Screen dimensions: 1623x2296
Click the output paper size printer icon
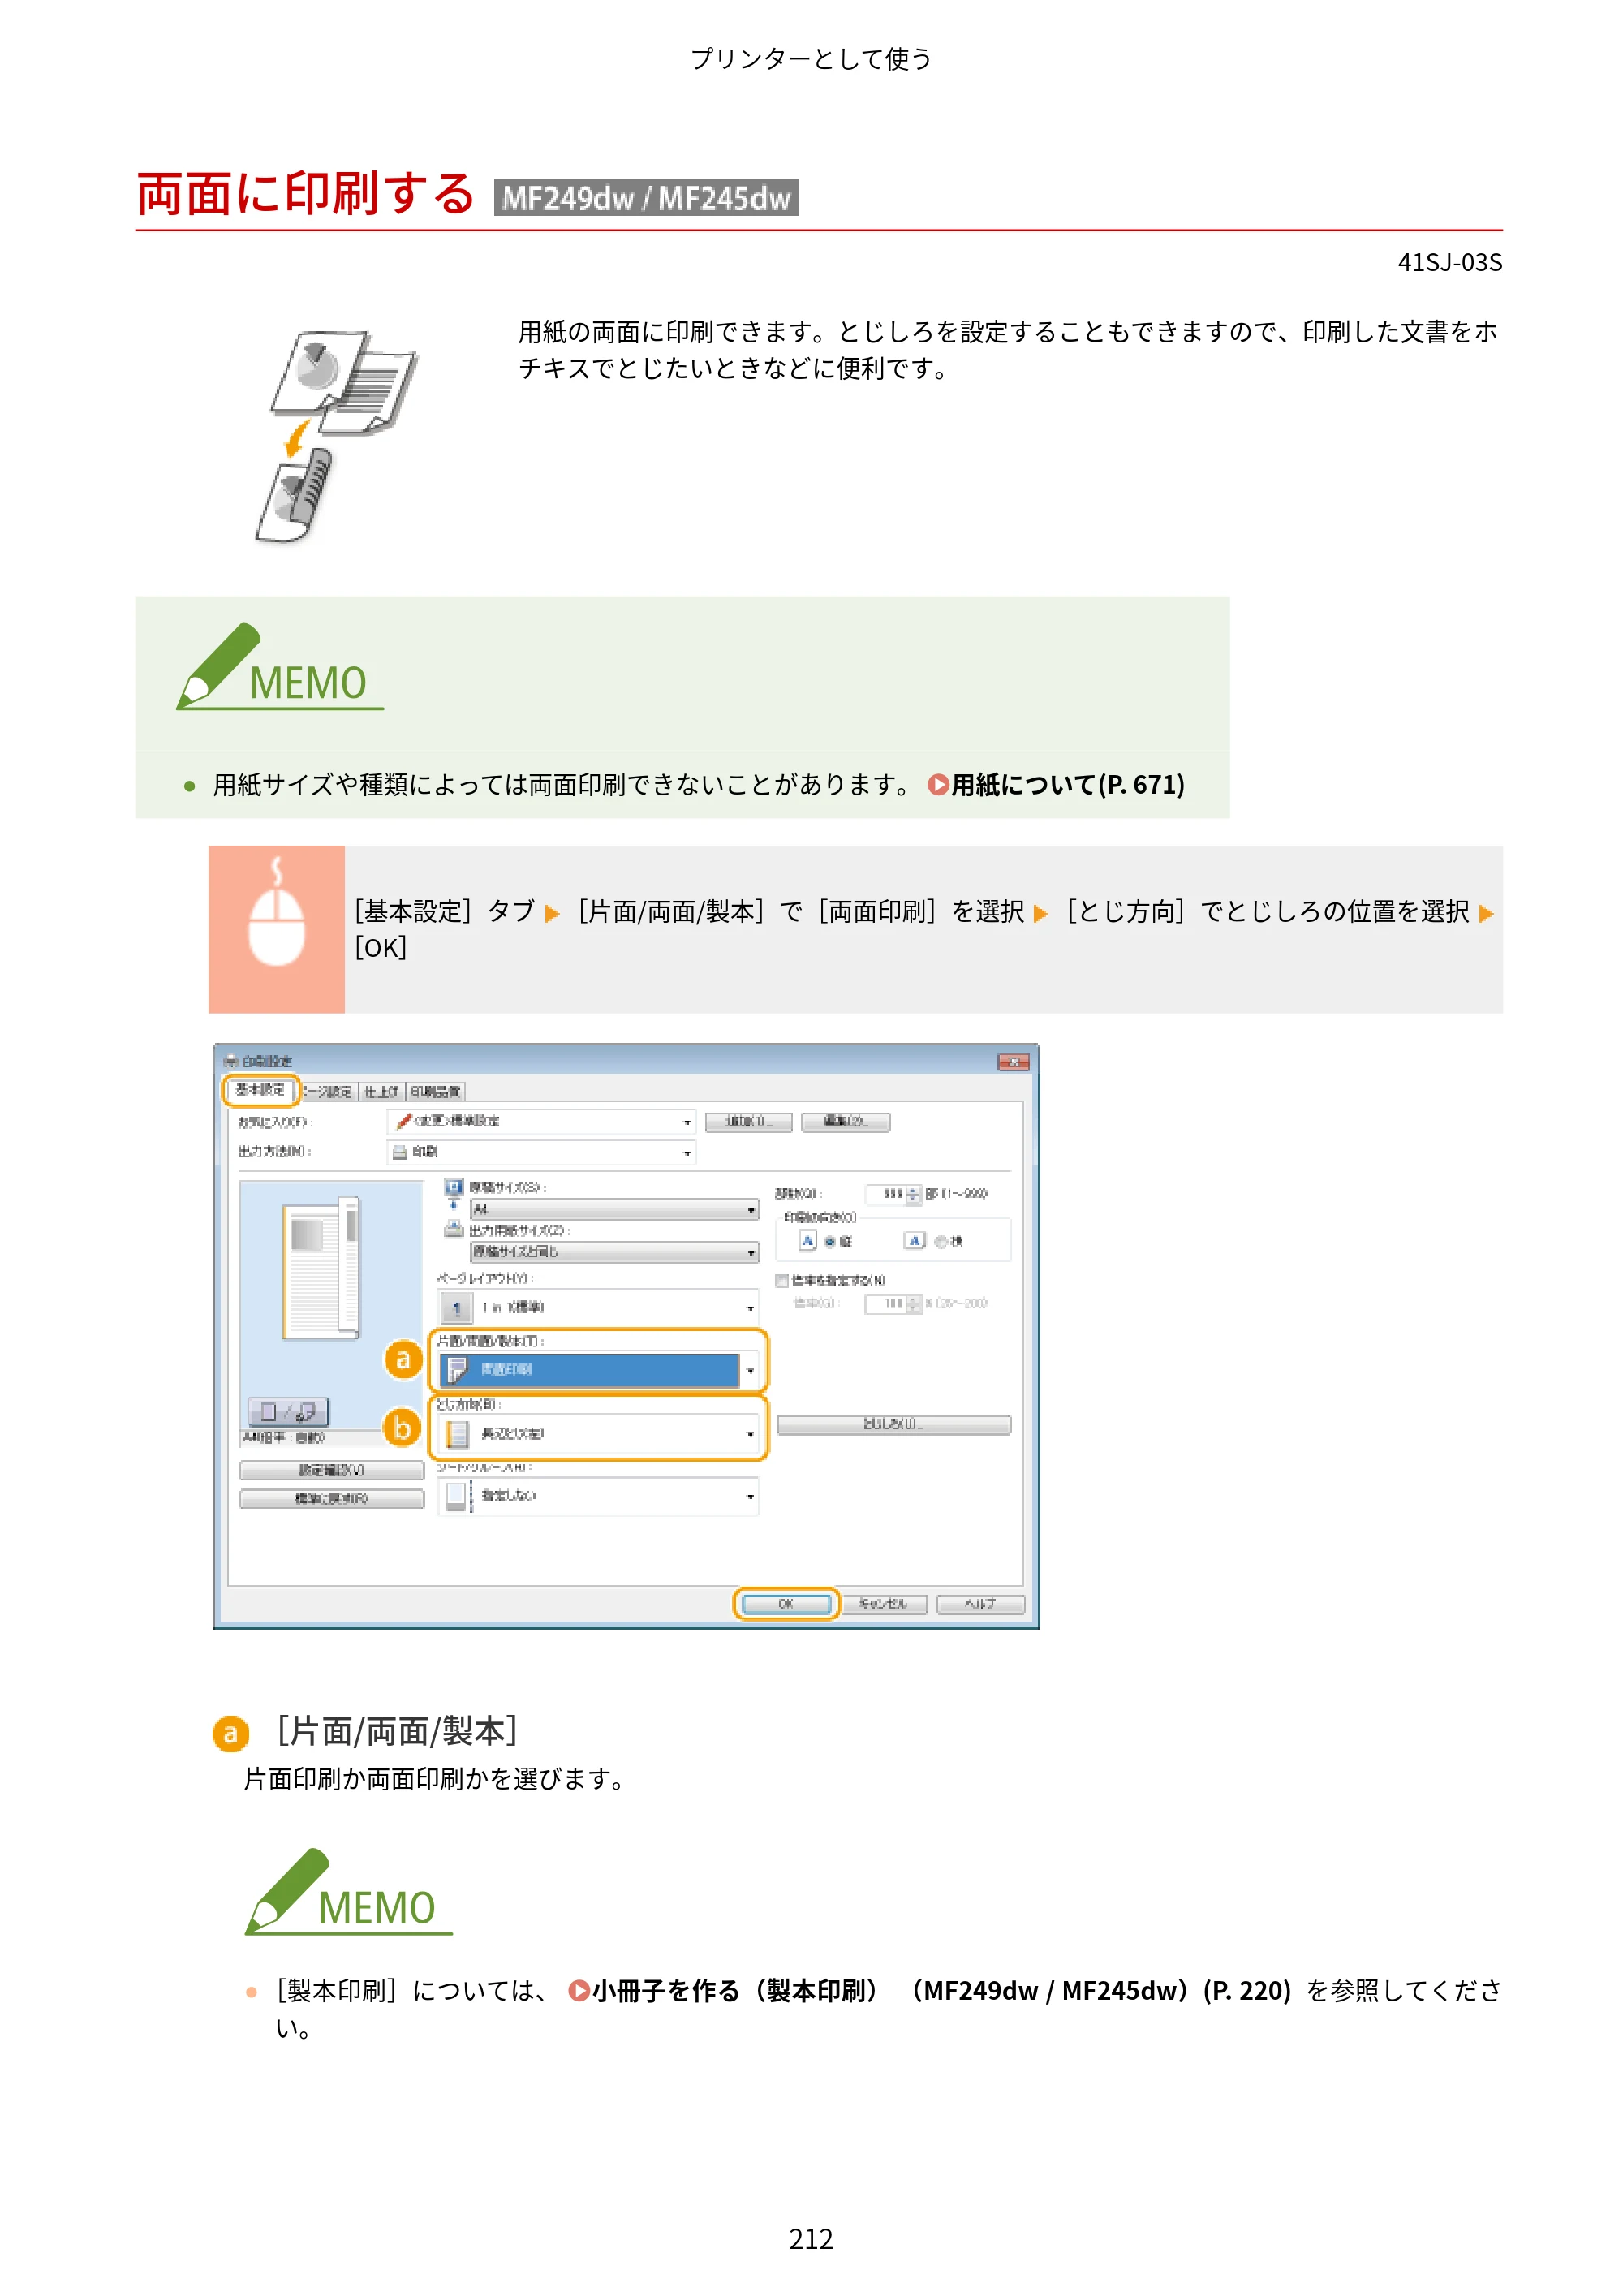(454, 1229)
